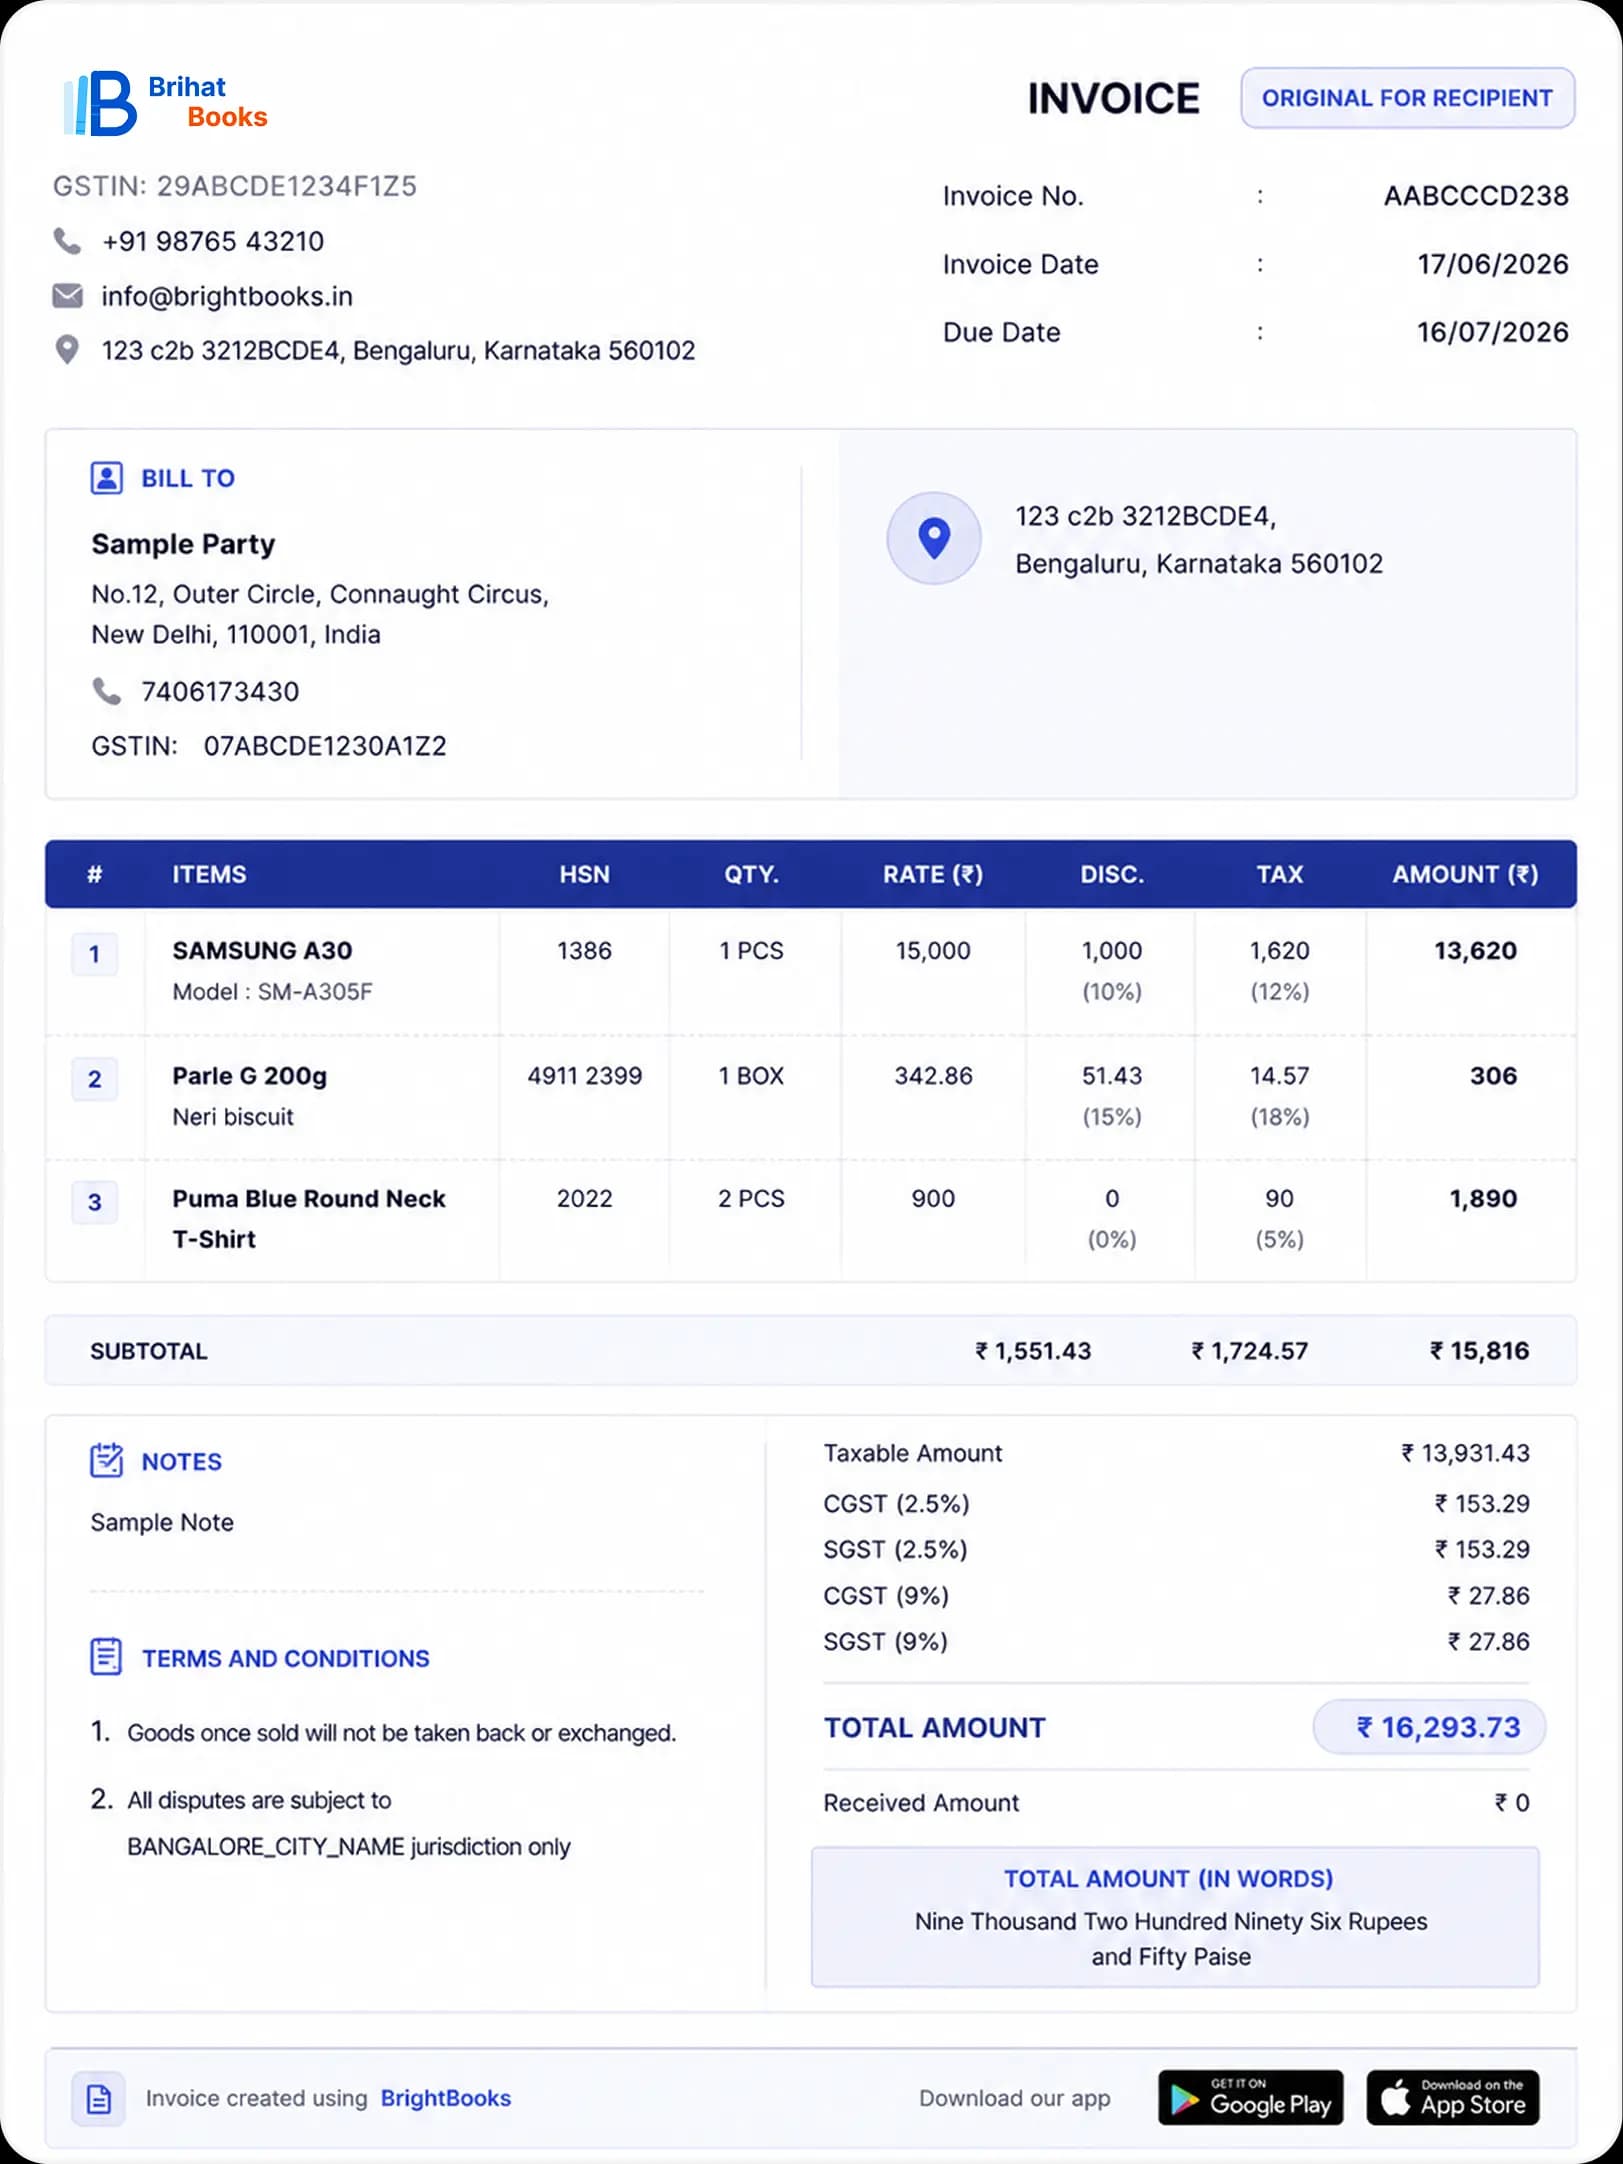Viewport: 1623px width, 2164px height.
Task: Click row number badge 1
Action: (x=95, y=954)
